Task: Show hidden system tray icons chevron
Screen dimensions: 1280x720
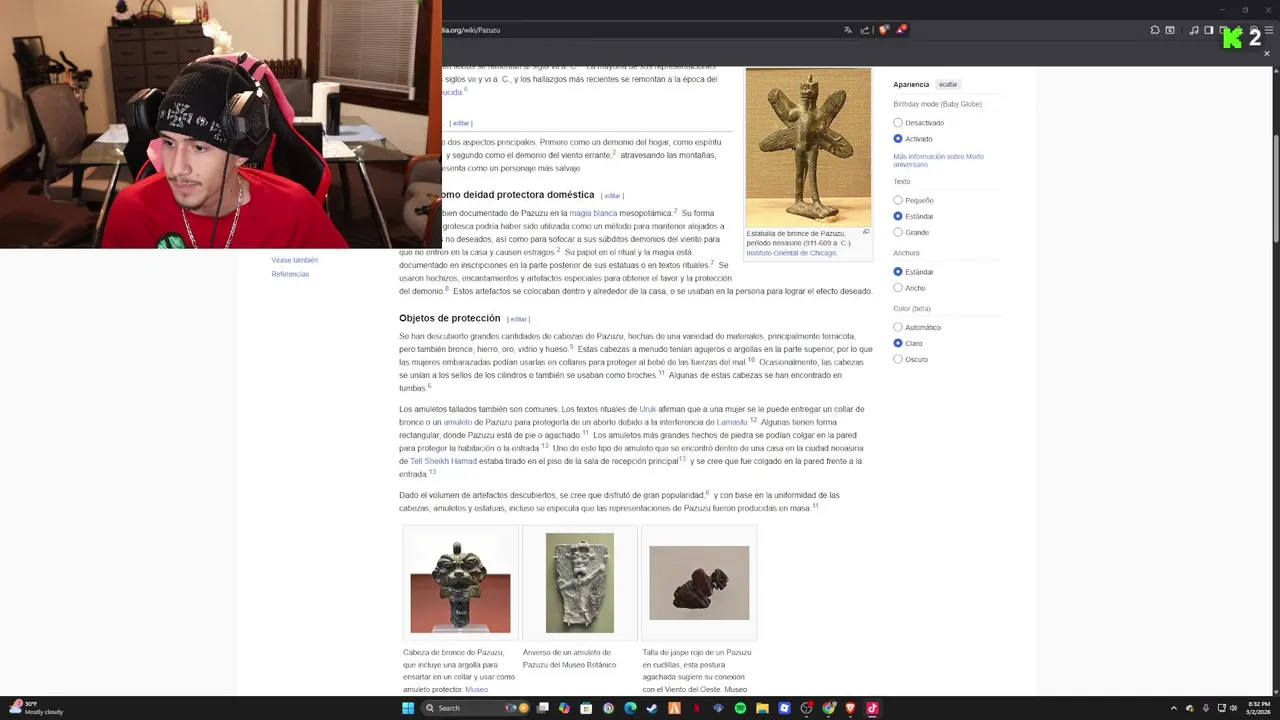Action: [x=1175, y=708]
